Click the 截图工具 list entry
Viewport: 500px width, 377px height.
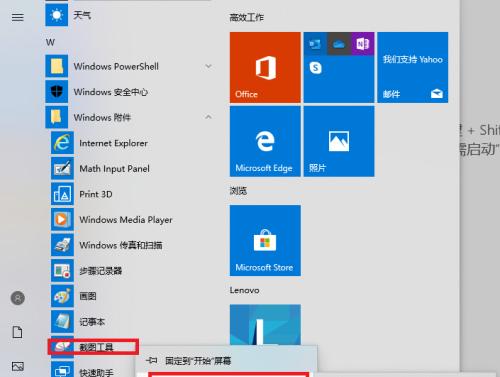pyautogui.click(x=93, y=347)
